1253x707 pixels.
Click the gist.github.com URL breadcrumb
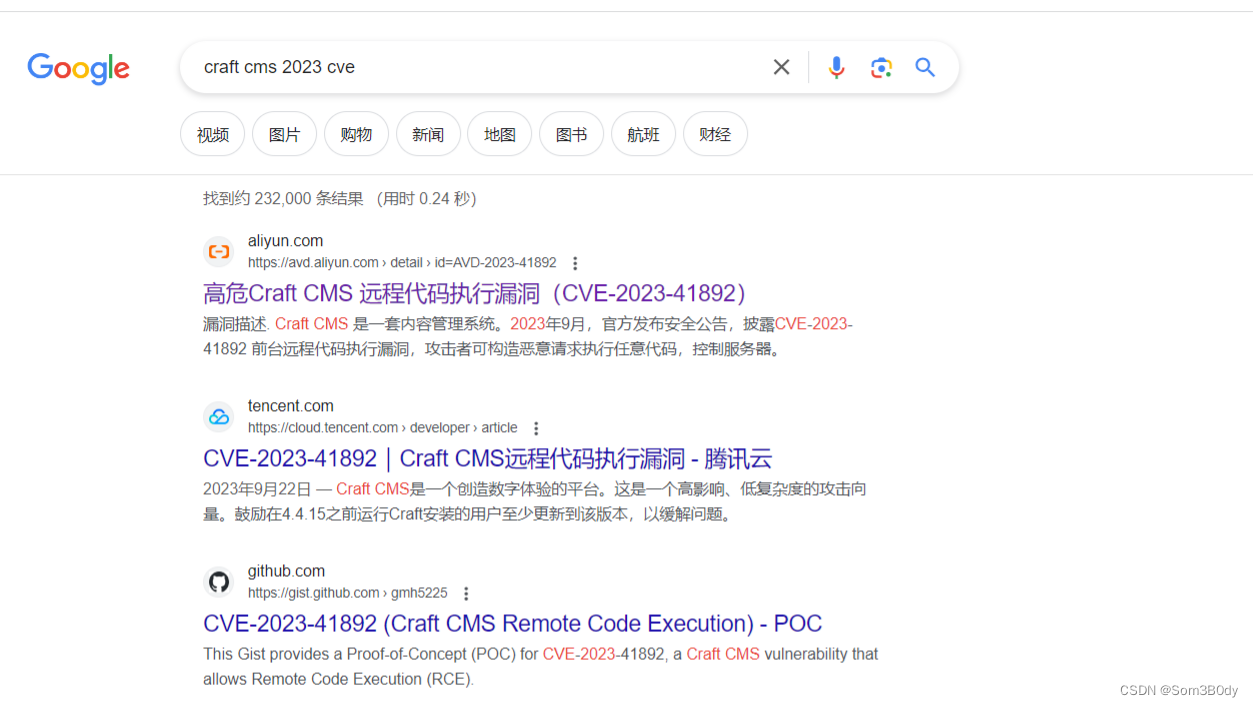(x=348, y=593)
